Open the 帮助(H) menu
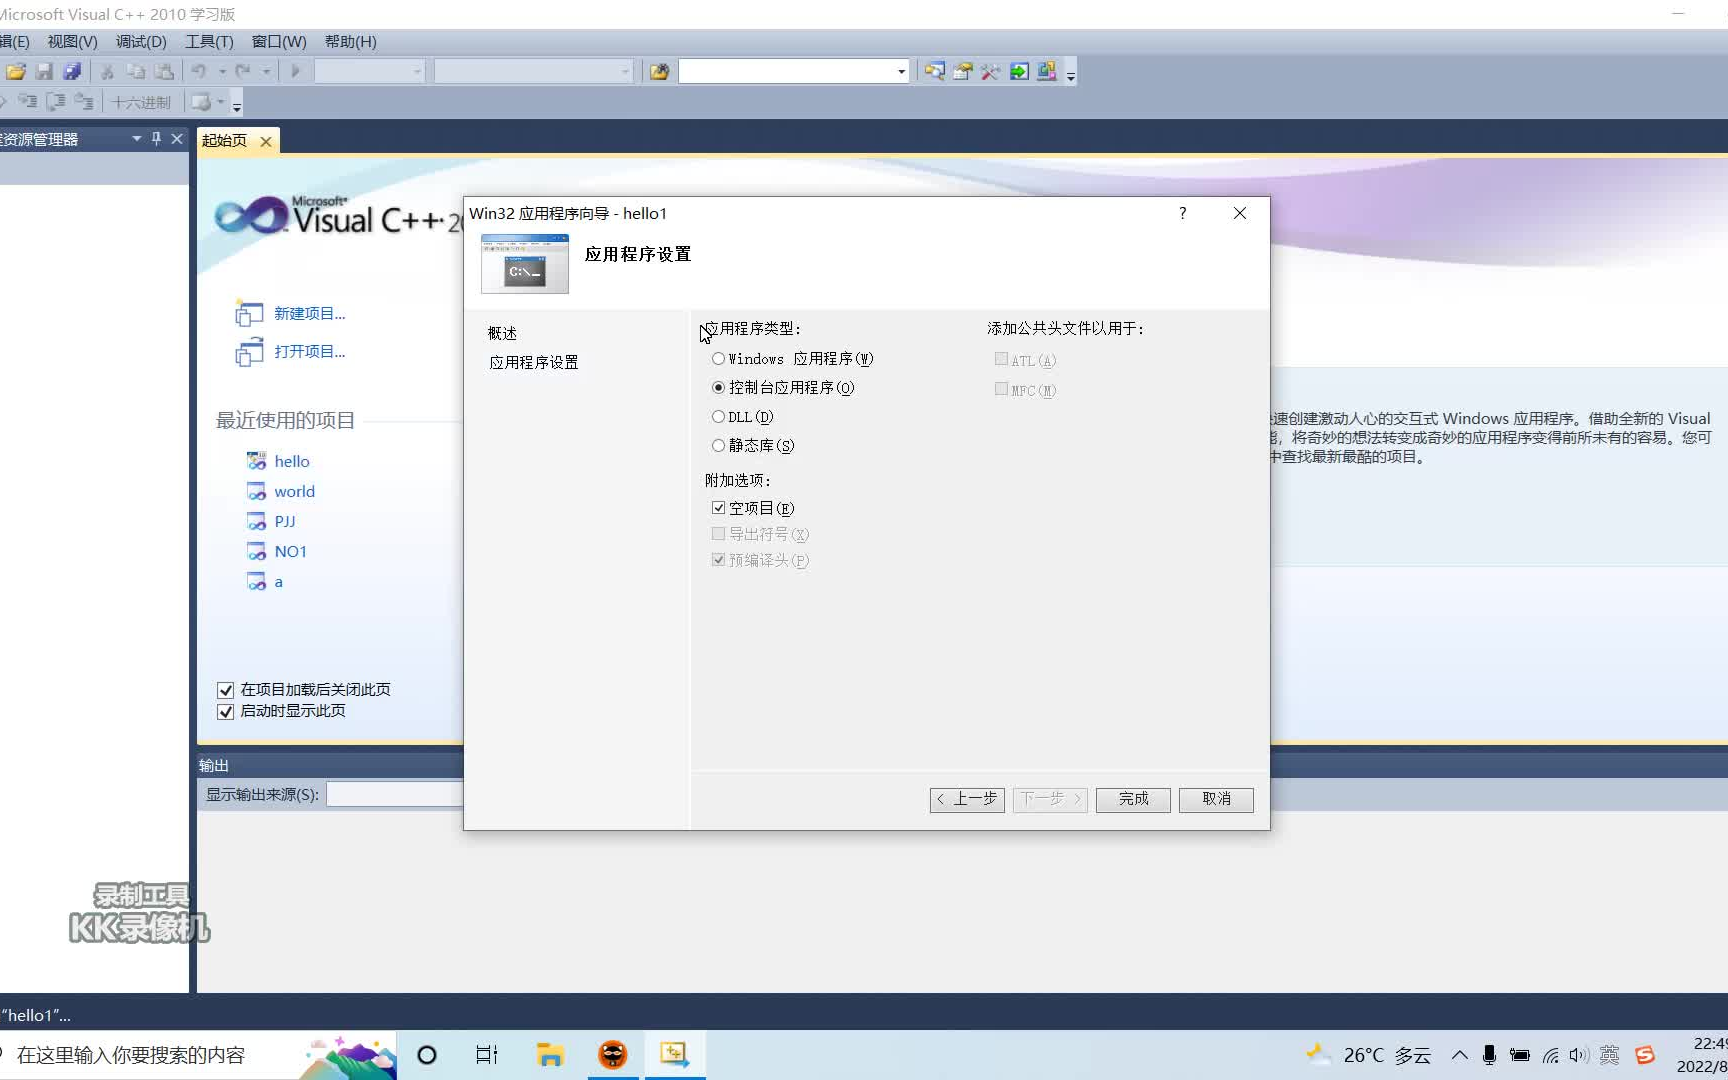Viewport: 1728px width, 1080px height. tap(350, 42)
